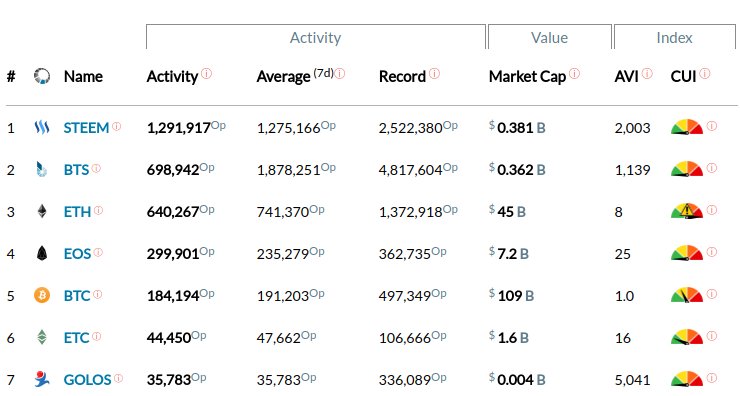Screen dimensions: 740x396
Task: Click ETH market cap $45 B
Action: 507,211
